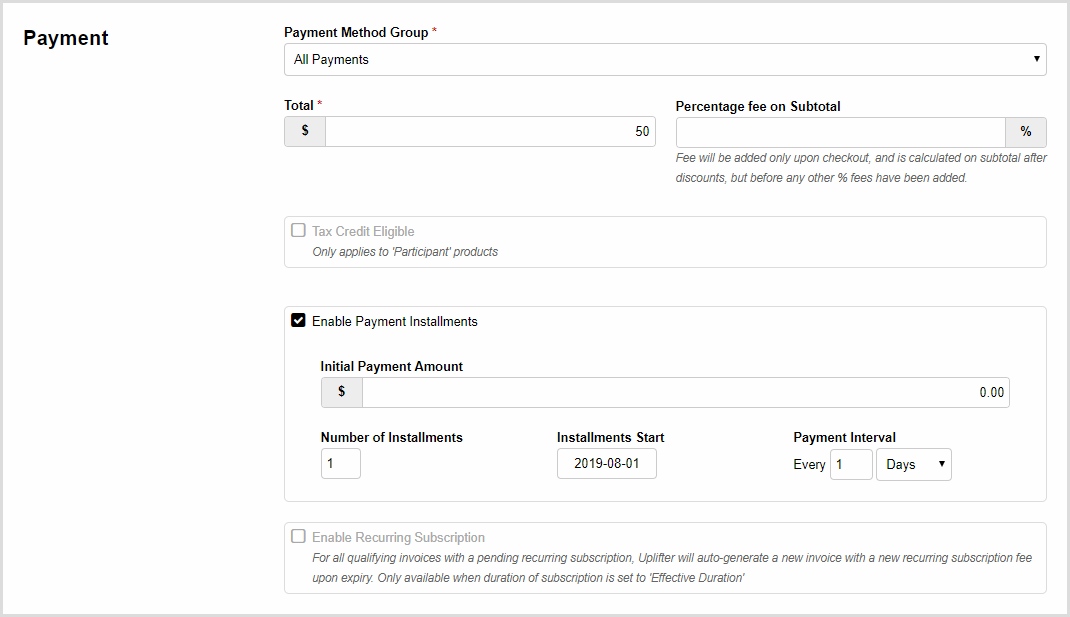Click the Total amount input field
This screenshot has height=617, width=1070.
490,132
